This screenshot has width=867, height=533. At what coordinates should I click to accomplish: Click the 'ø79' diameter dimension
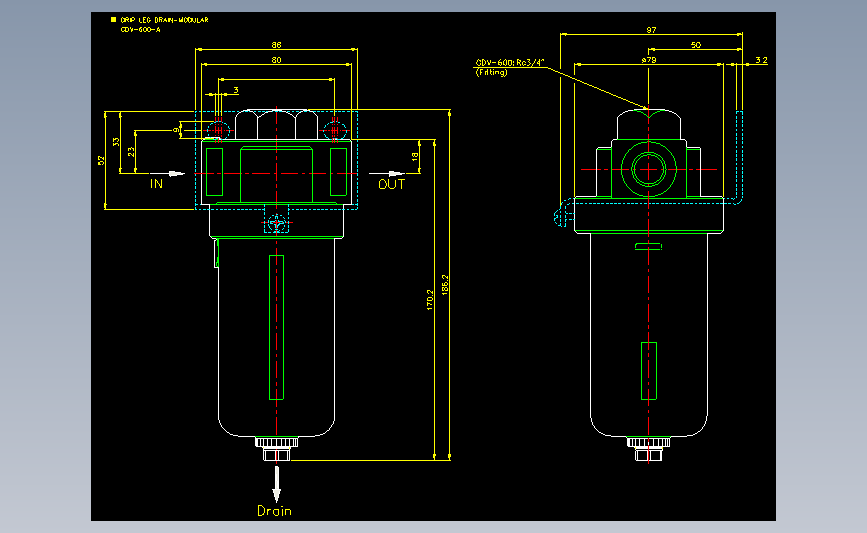(649, 60)
